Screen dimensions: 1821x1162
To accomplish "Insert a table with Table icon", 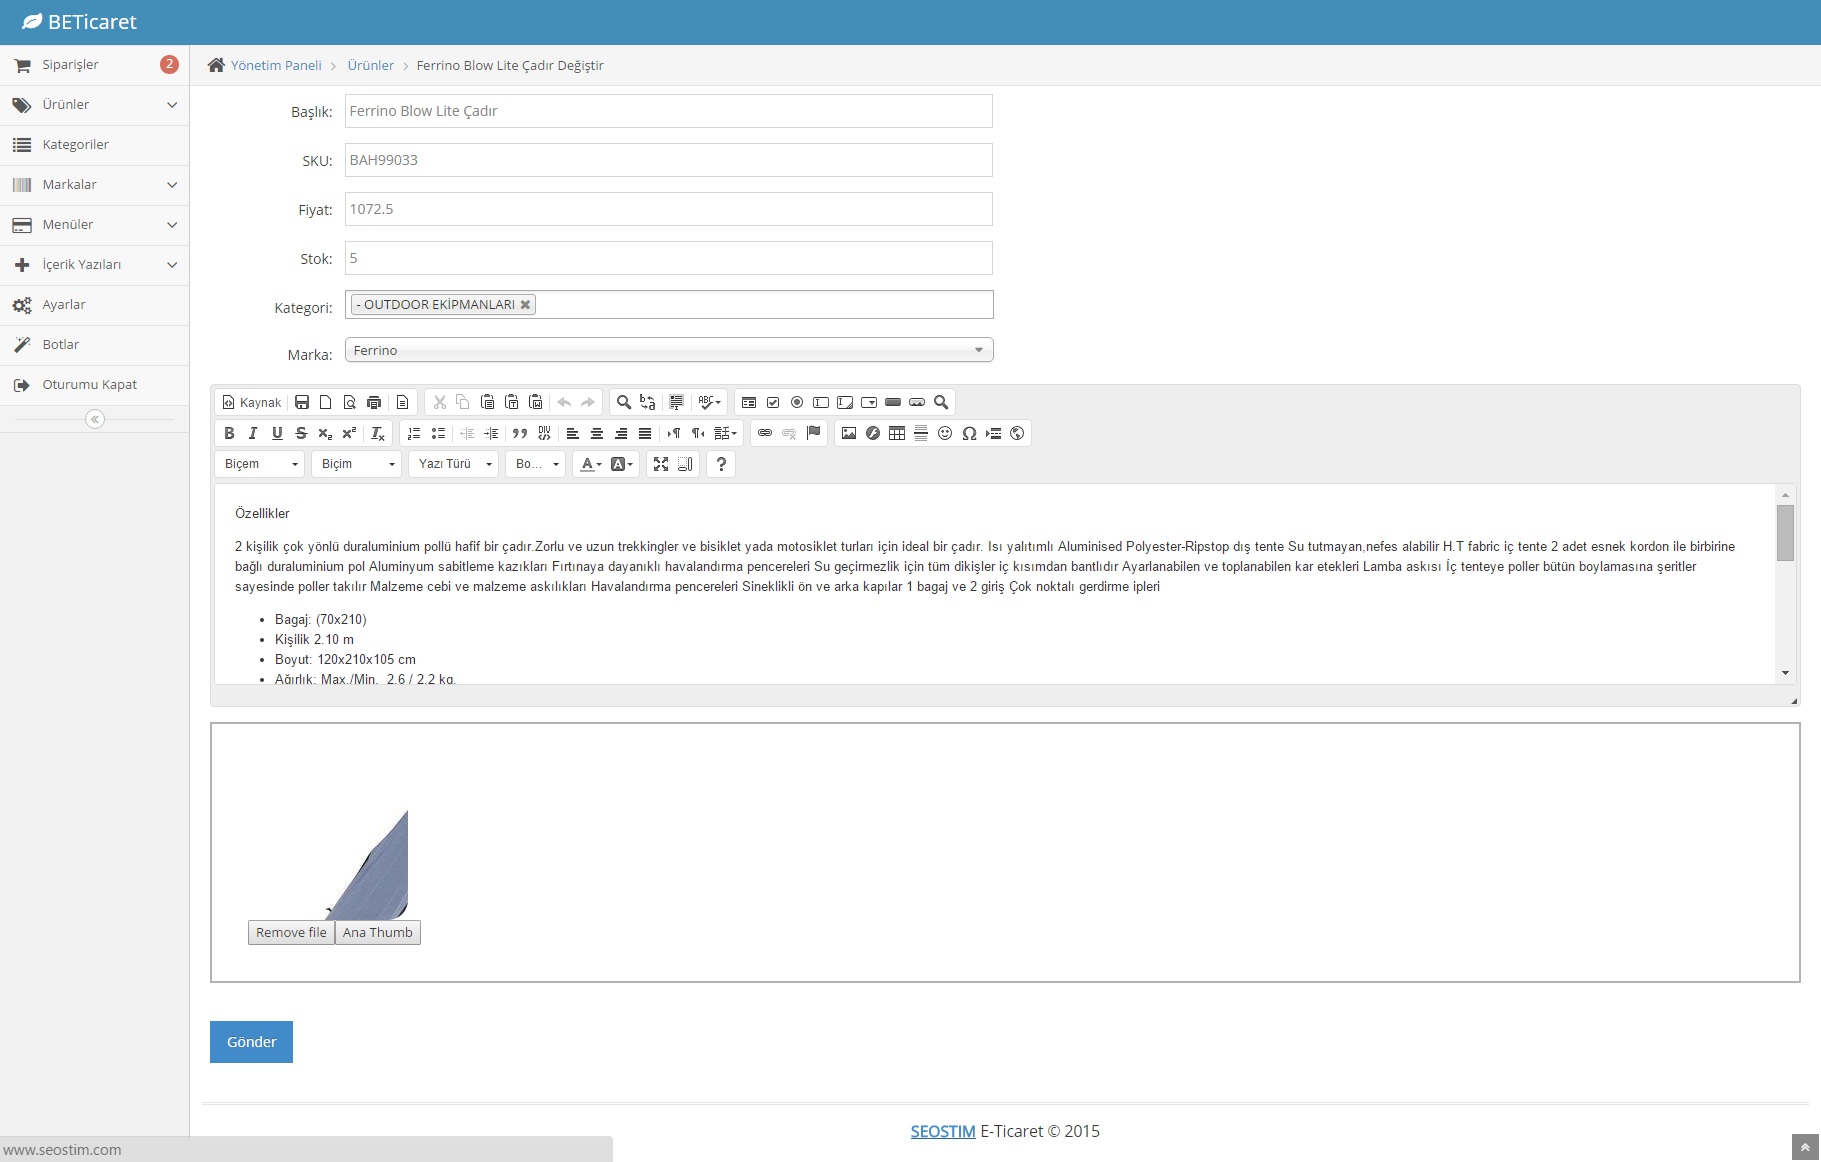I will click(897, 433).
